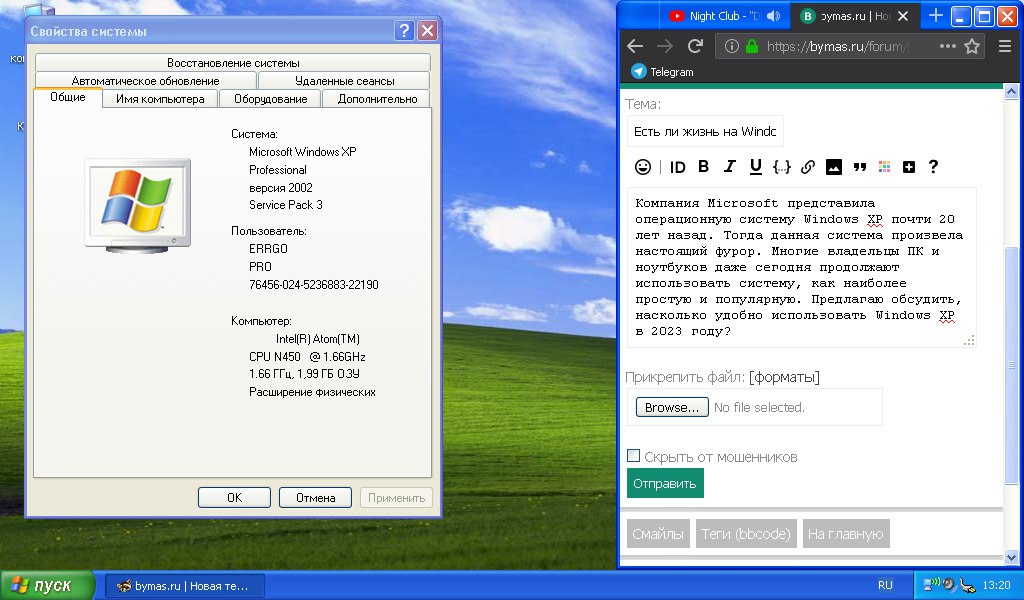The height and width of the screenshot is (600, 1024).
Task: Open editor help with the question mark icon
Action: (x=933, y=167)
